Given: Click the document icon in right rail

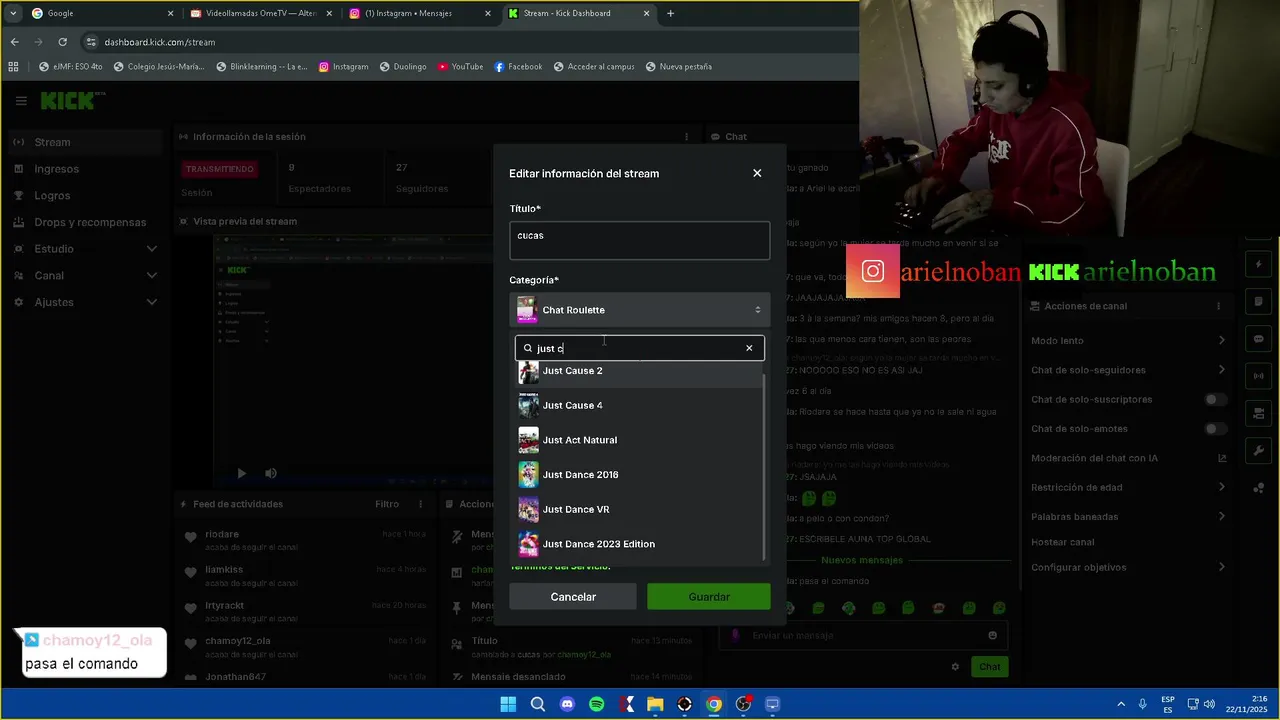Looking at the screenshot, I should 1259,302.
